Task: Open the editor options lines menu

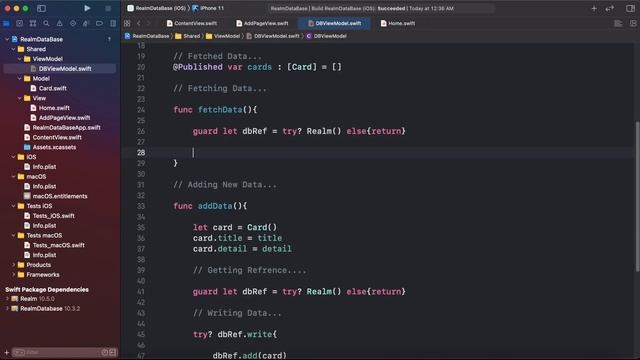Action: (618, 23)
